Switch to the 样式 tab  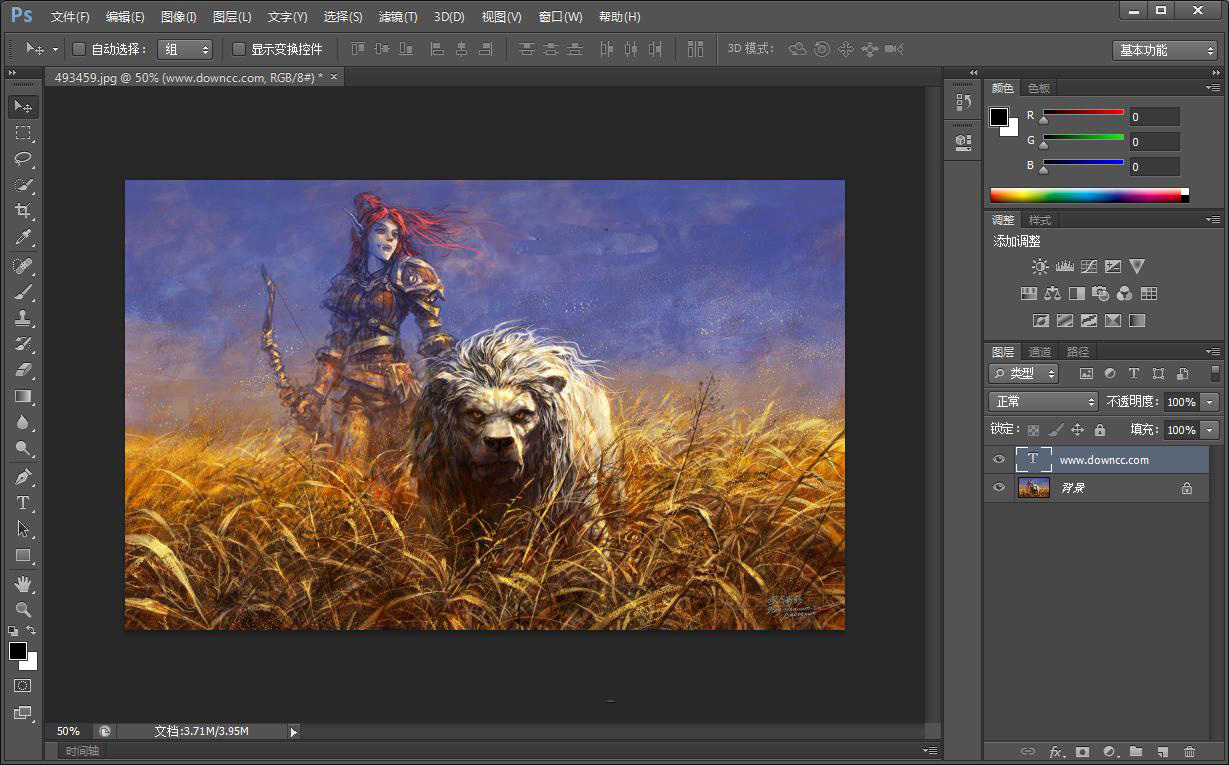(x=1040, y=220)
